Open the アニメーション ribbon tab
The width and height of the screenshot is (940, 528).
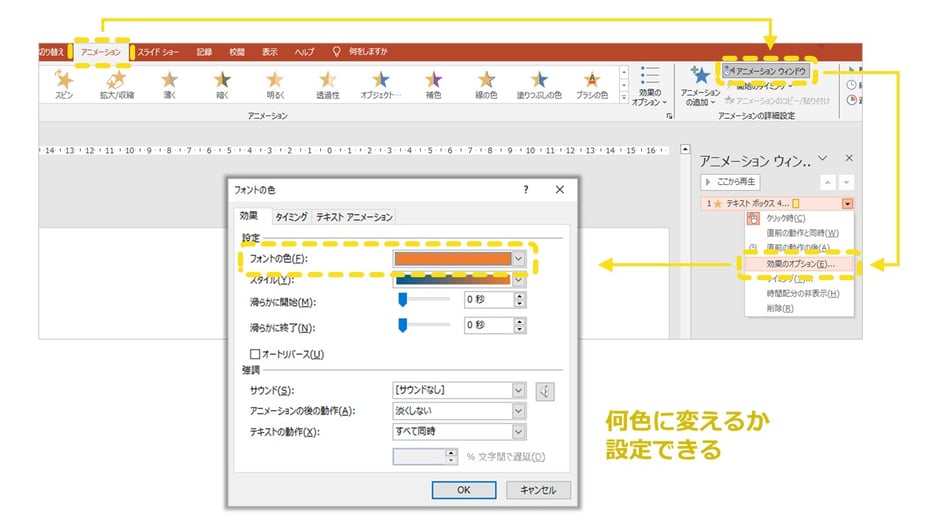[101, 52]
